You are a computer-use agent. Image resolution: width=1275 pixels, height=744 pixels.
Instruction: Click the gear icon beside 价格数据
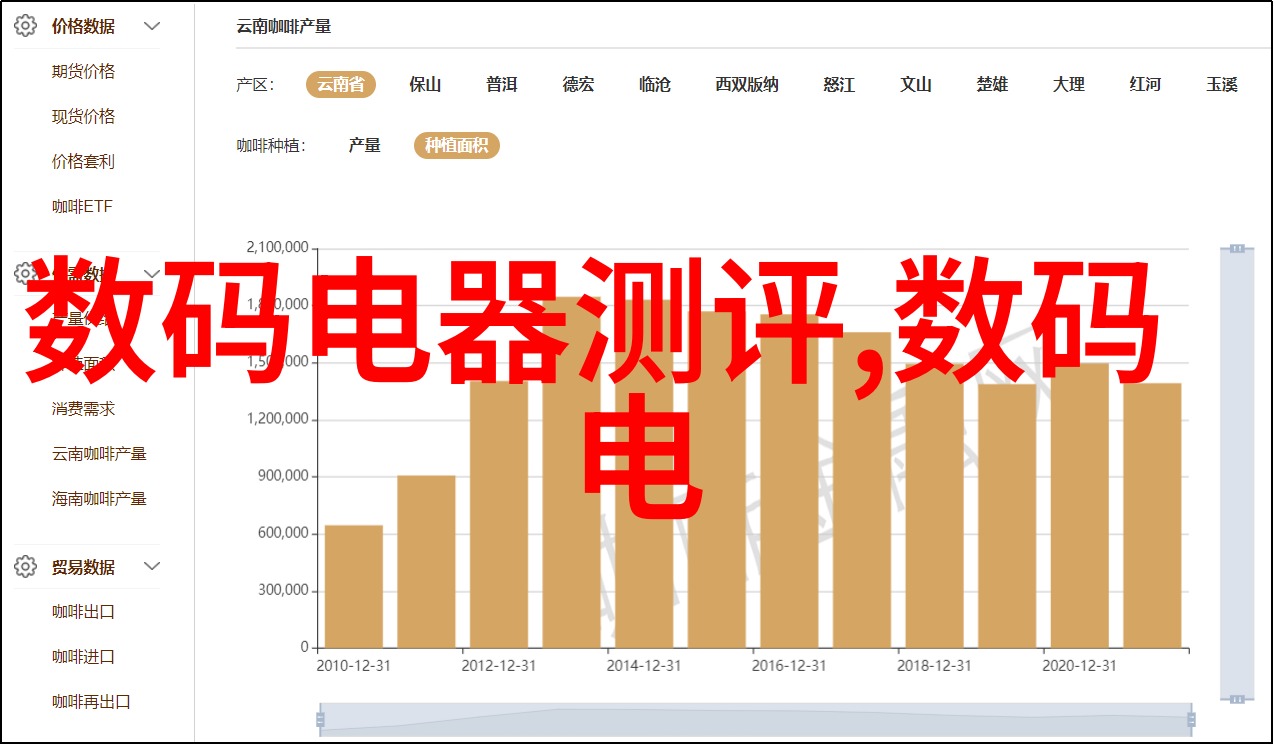click(x=25, y=26)
